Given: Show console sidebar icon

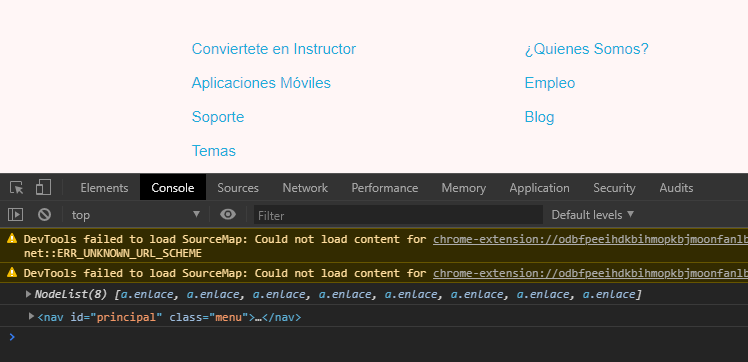Looking at the screenshot, I should 16,215.
